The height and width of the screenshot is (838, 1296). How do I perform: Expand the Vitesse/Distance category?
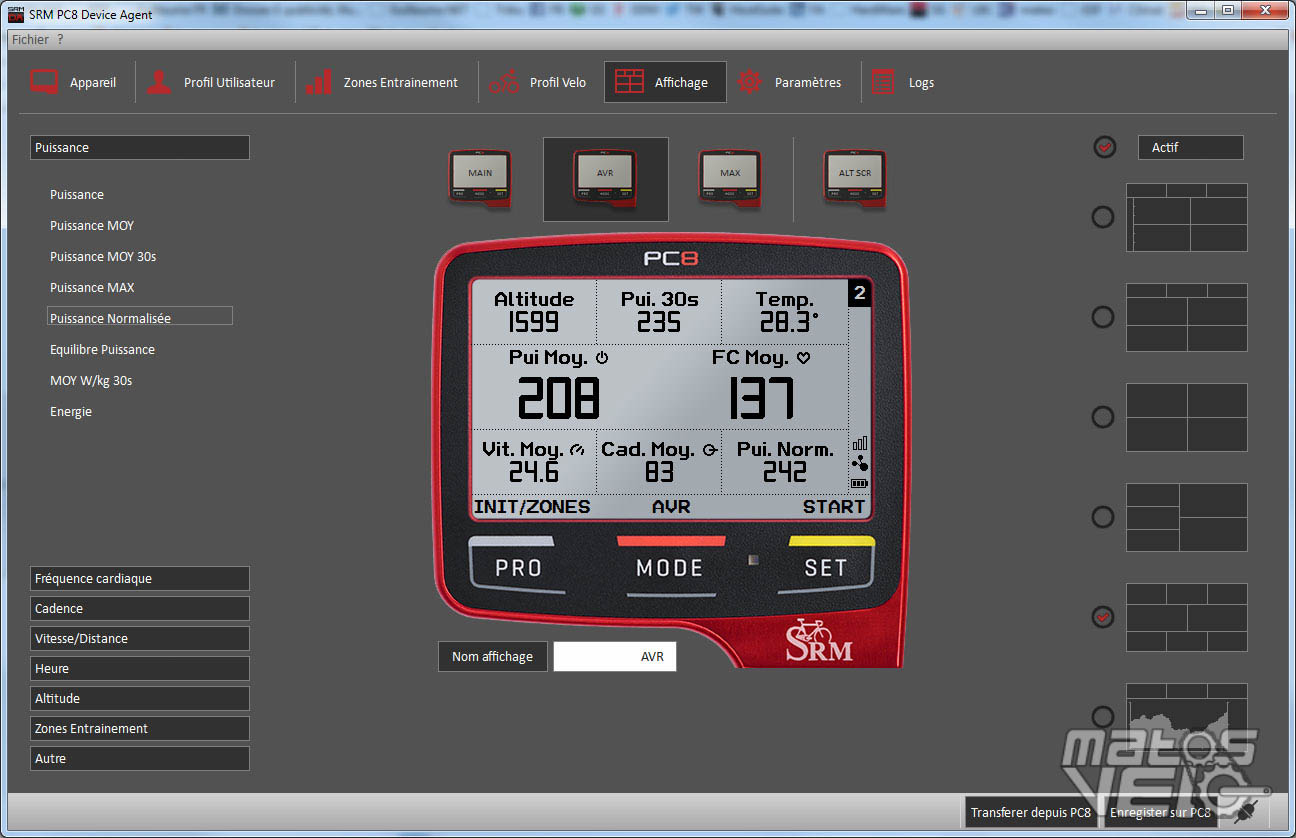(x=140, y=638)
